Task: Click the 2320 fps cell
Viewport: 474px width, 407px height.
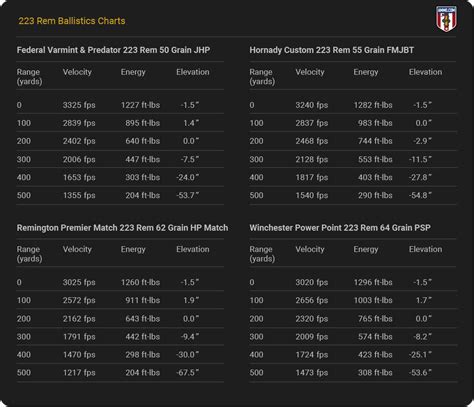Action: point(312,319)
